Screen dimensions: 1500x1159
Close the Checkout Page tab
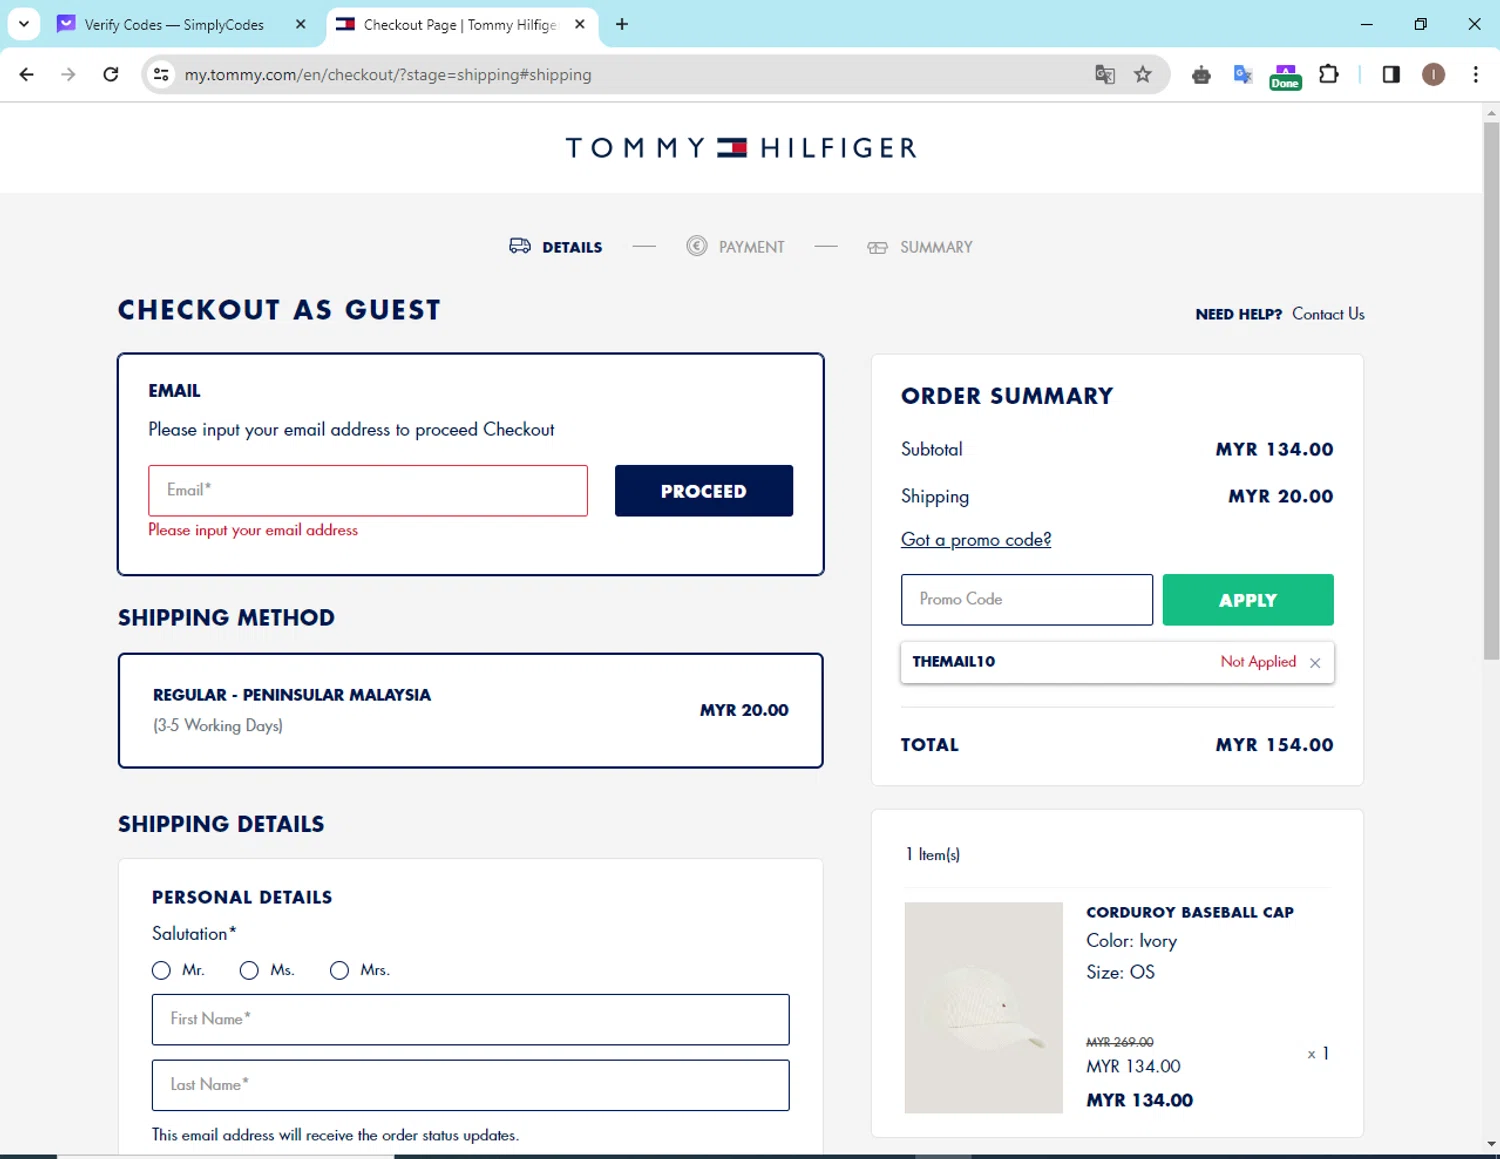coord(580,24)
